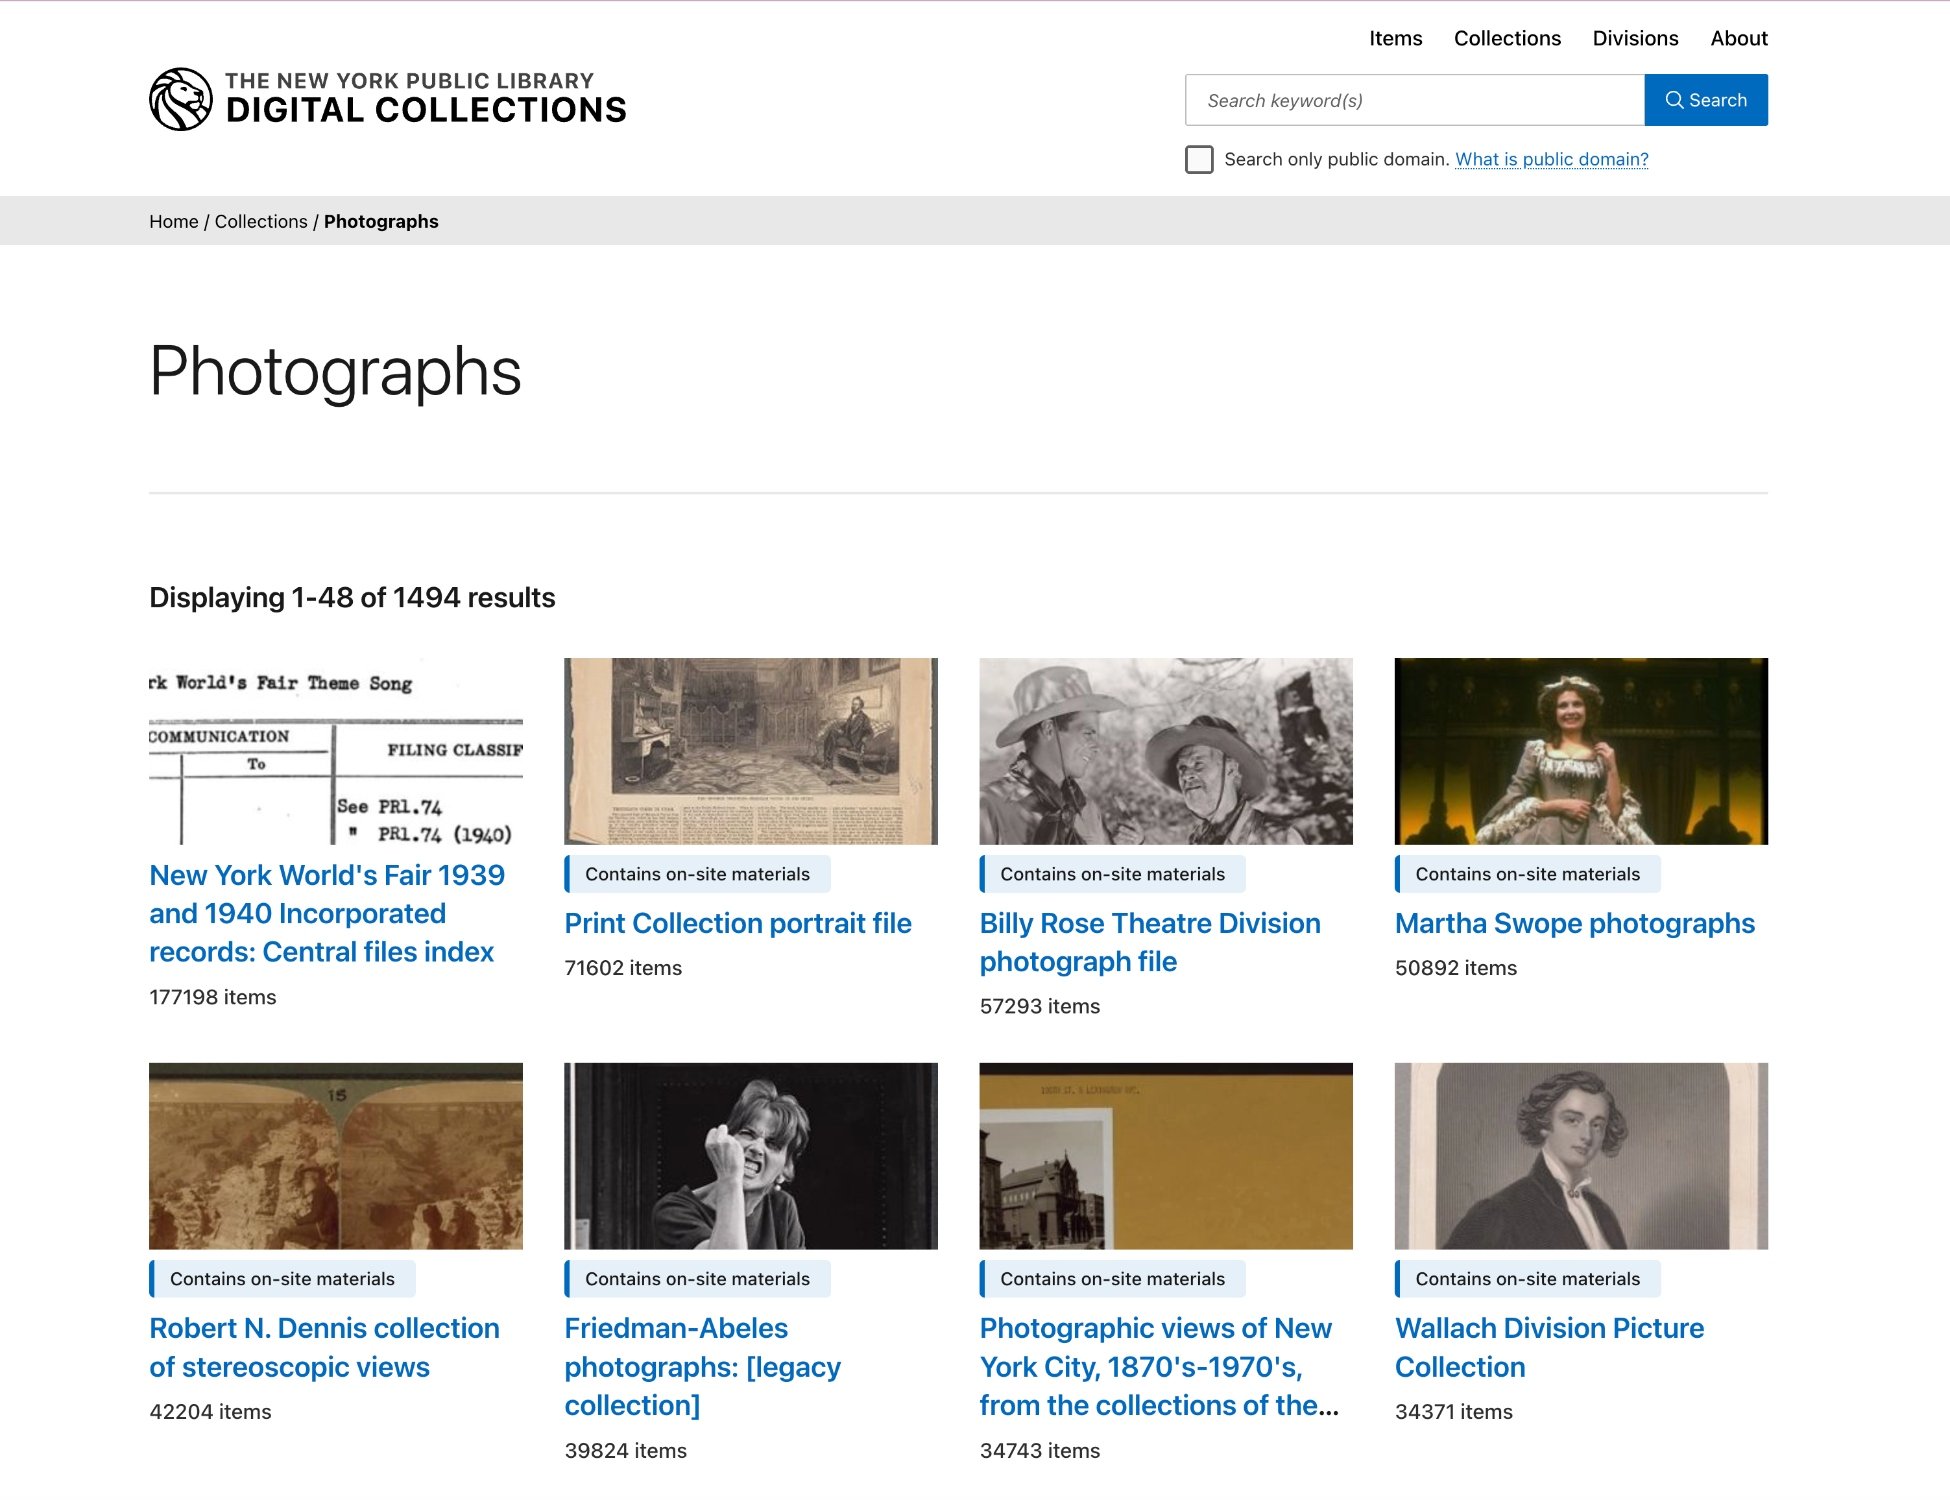Open World's Fair Central files index thumbnail

click(335, 751)
